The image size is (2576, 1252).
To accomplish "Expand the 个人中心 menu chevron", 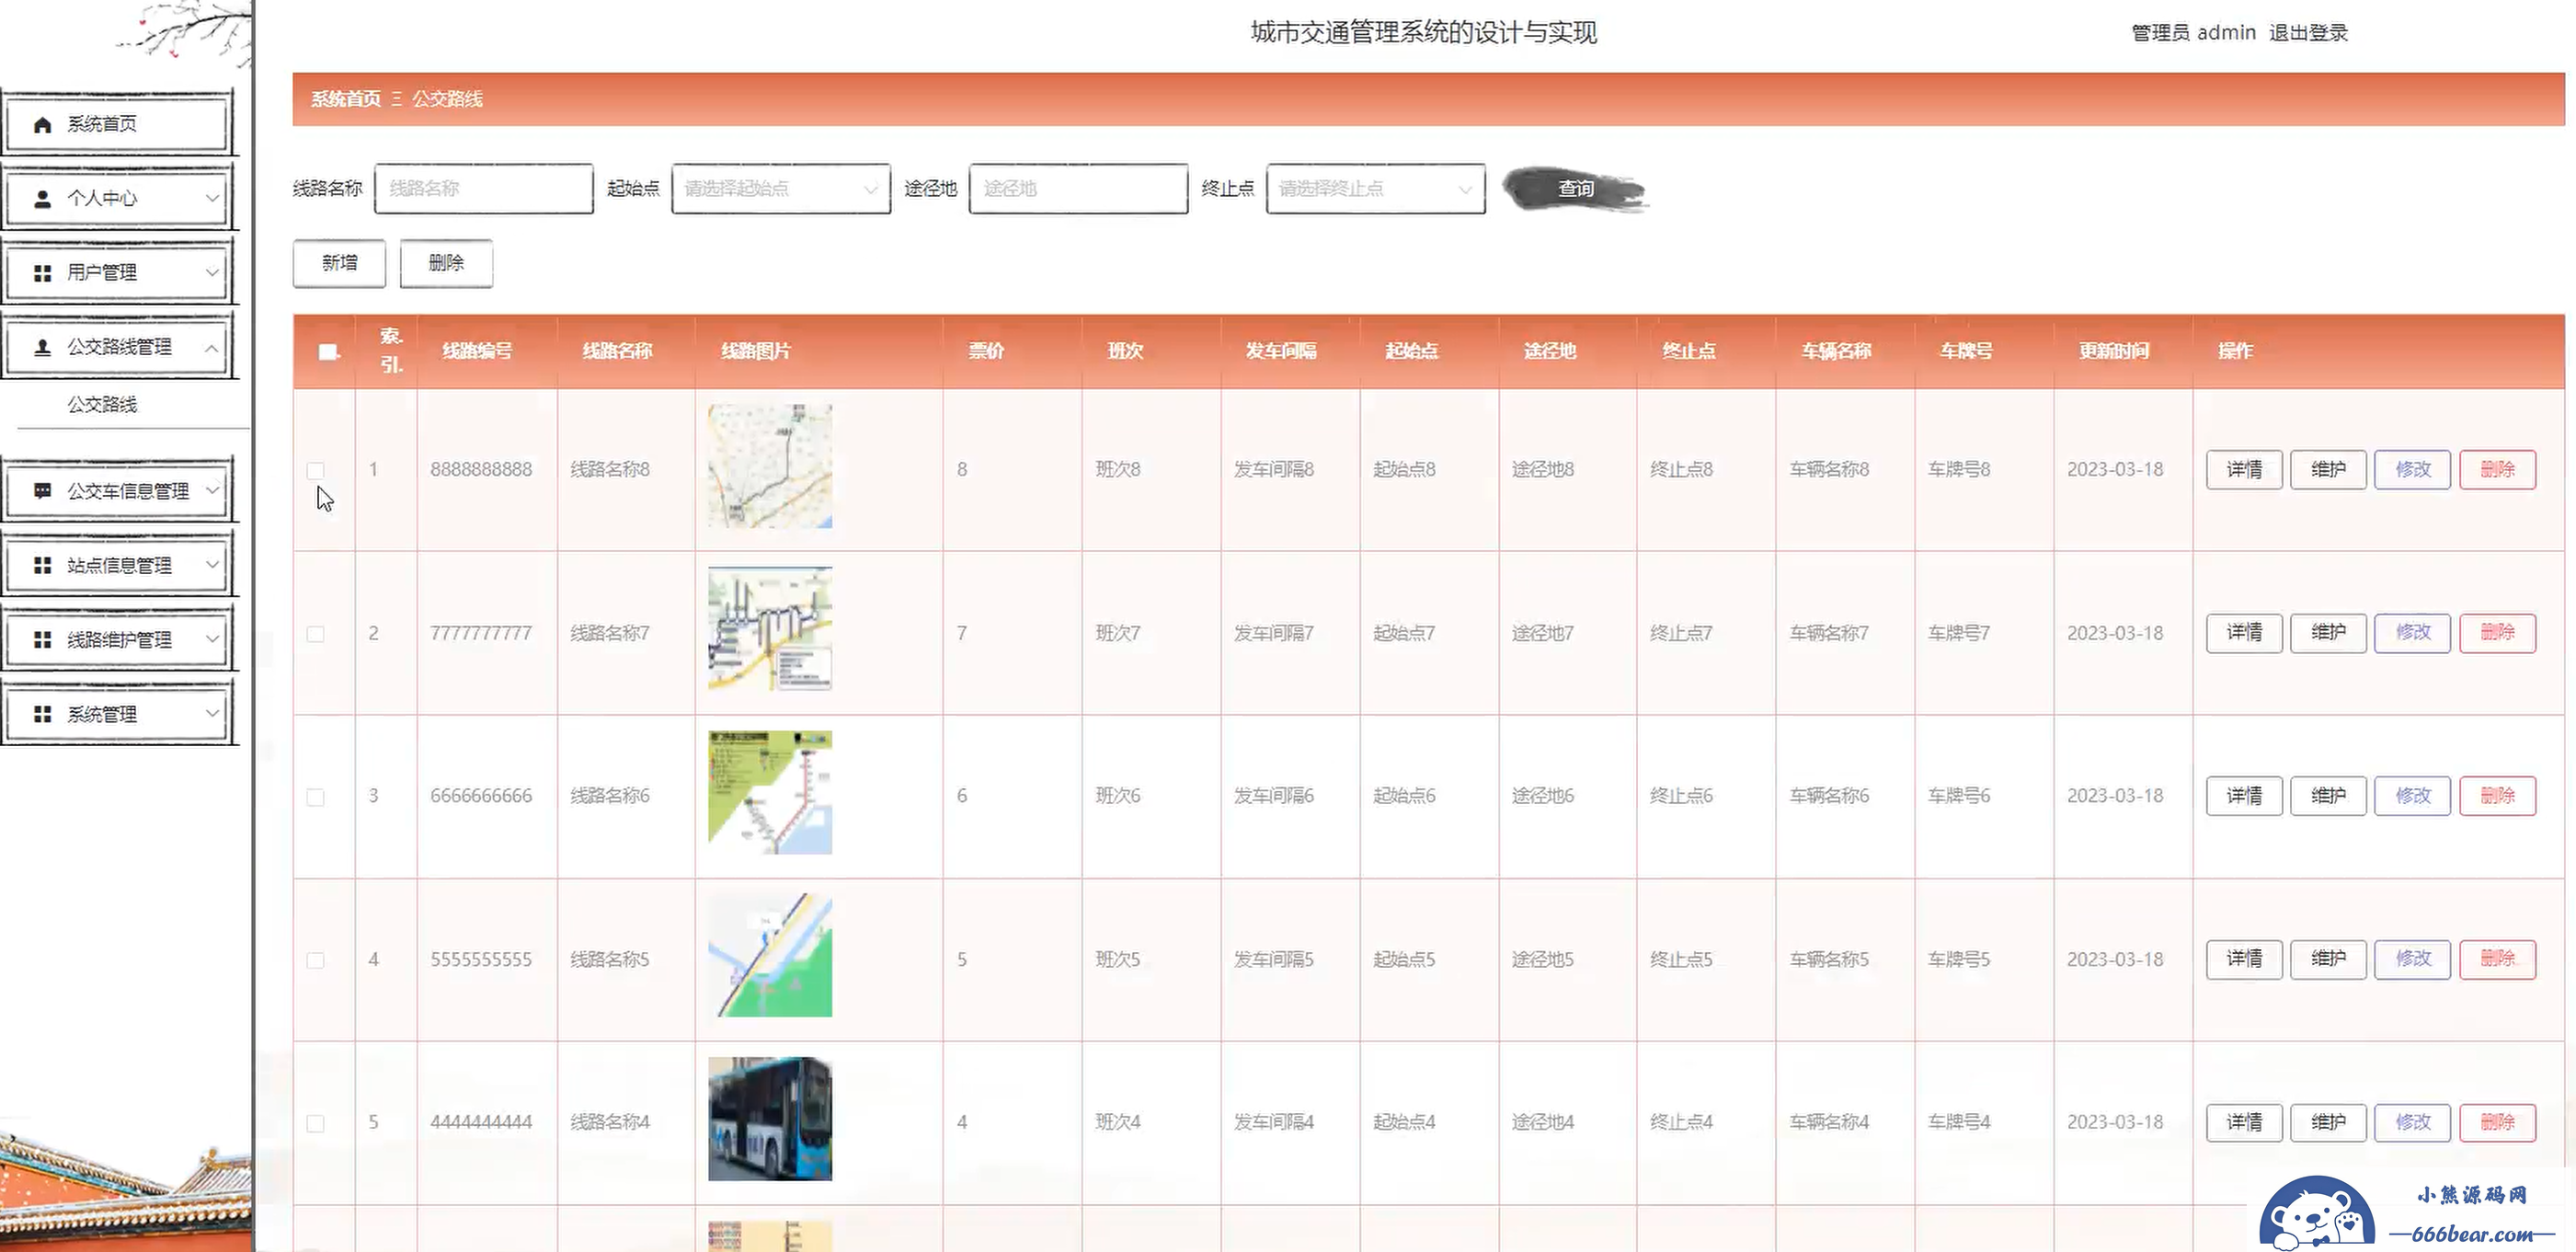I will [212, 198].
